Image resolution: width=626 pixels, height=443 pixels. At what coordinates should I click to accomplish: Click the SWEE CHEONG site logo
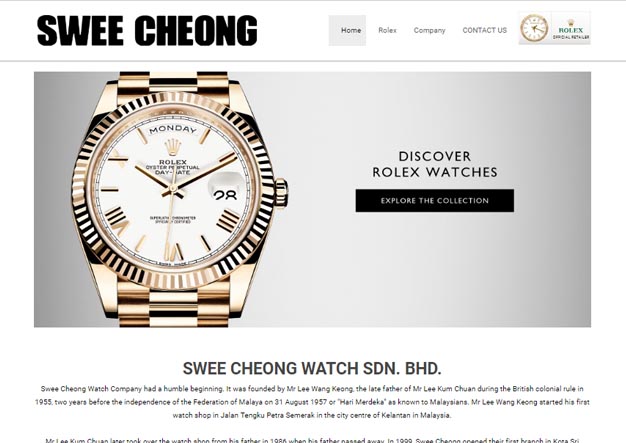(147, 30)
